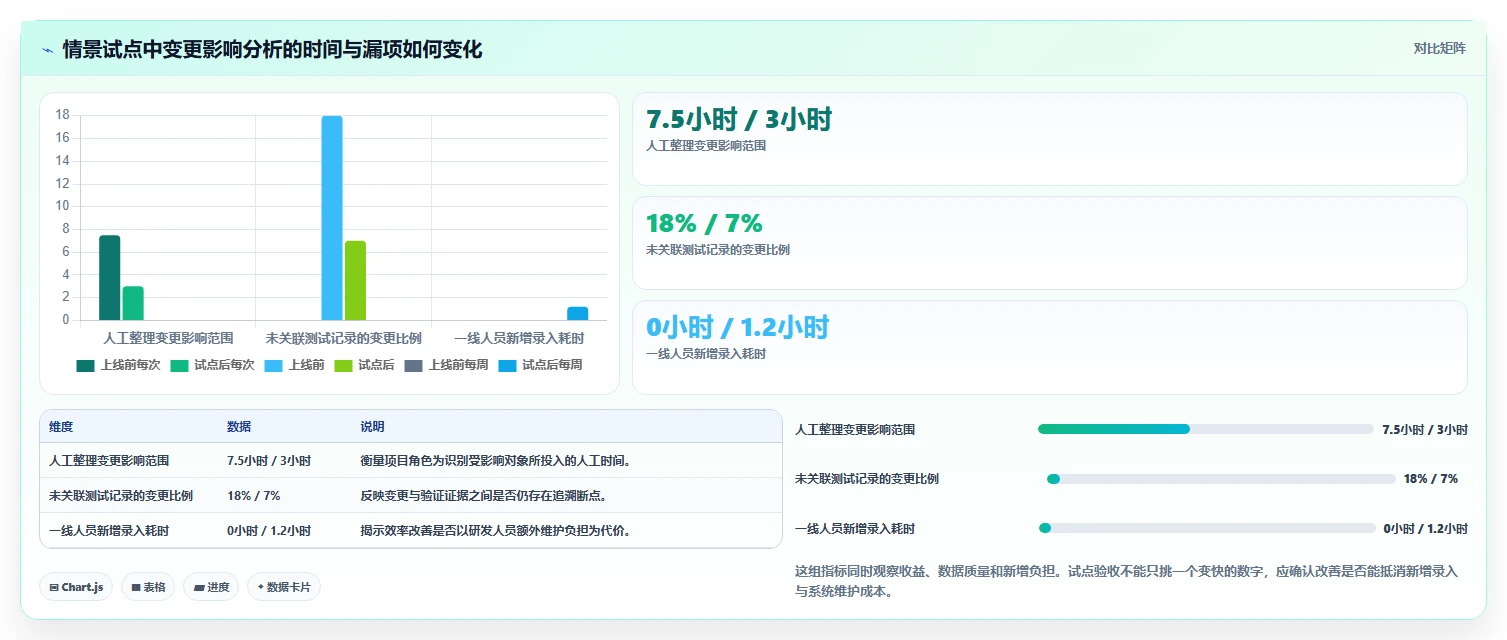The width and height of the screenshot is (1507, 640).
Task: Open the 0小时 / 1.2小时 data card
Action: coord(1050,347)
